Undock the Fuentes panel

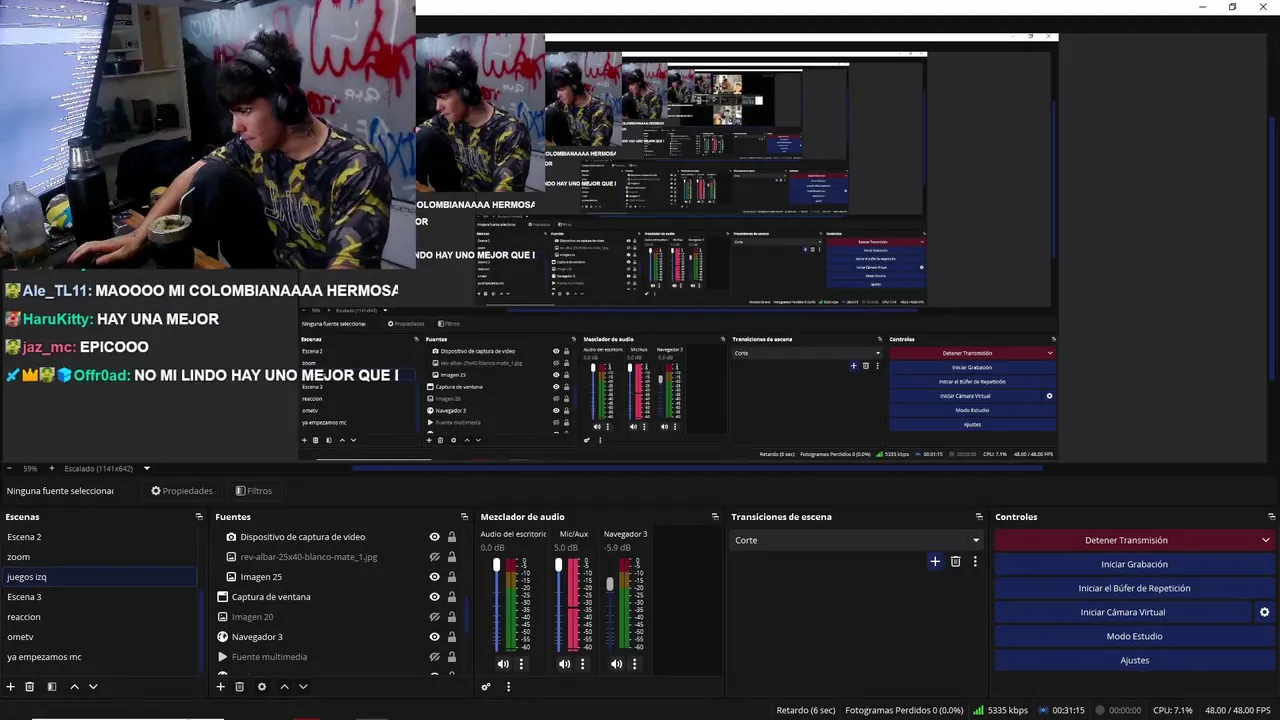coord(464,517)
